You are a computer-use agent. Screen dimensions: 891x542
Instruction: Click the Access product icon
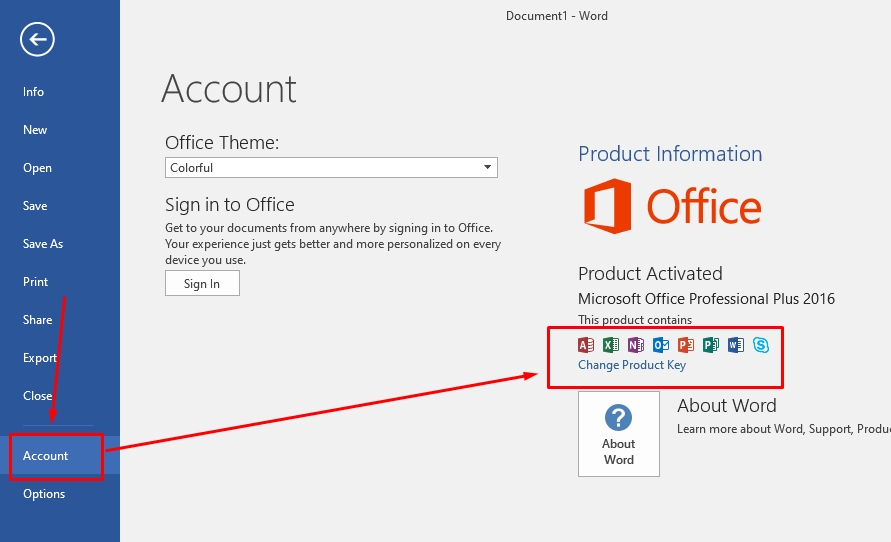tap(586, 345)
